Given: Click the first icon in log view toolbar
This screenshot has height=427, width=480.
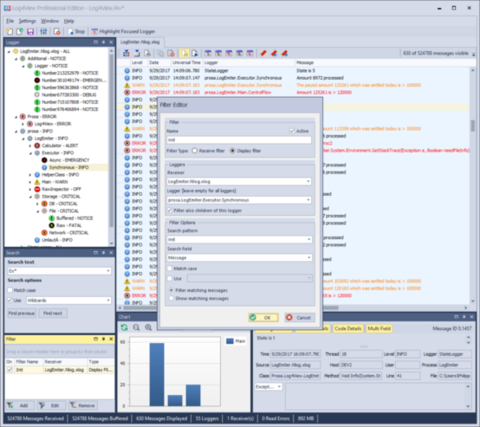Looking at the screenshot, I should [126, 53].
